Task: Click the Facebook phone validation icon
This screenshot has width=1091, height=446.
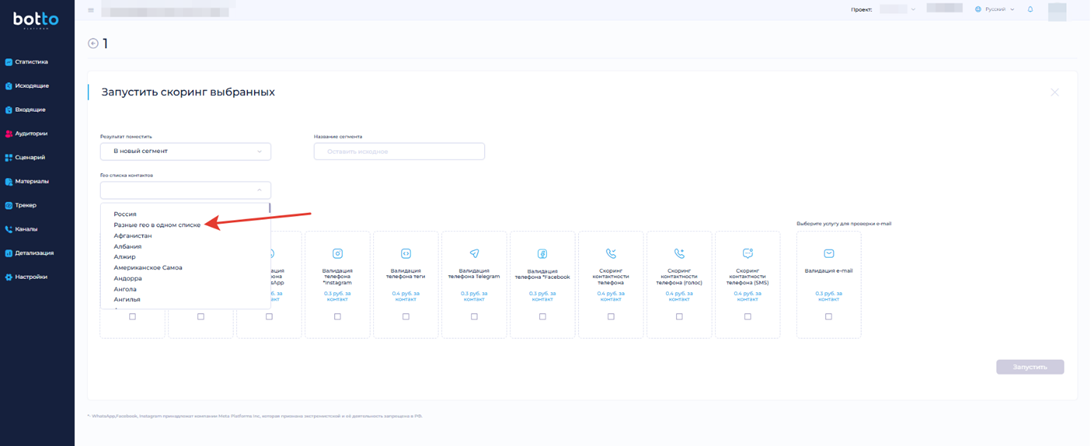Action: [542, 254]
